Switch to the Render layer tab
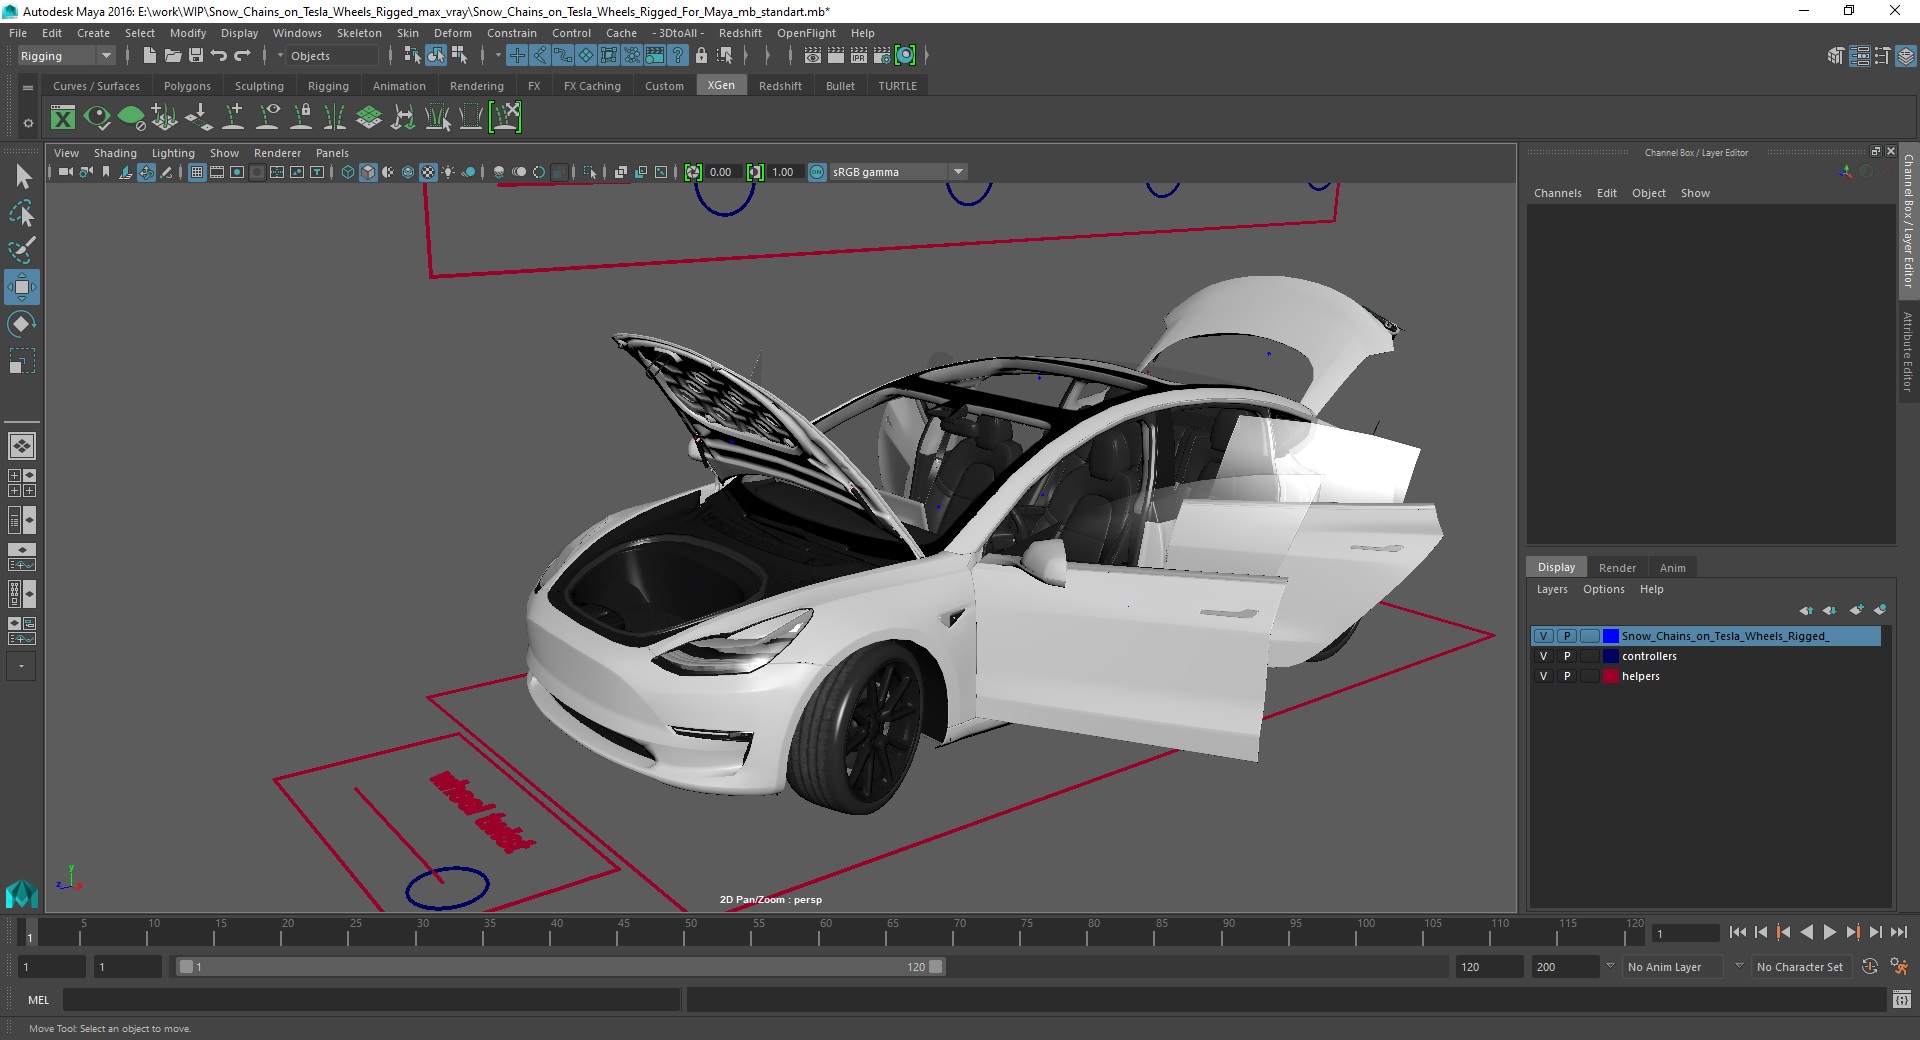This screenshot has width=1920, height=1040. coord(1617,567)
